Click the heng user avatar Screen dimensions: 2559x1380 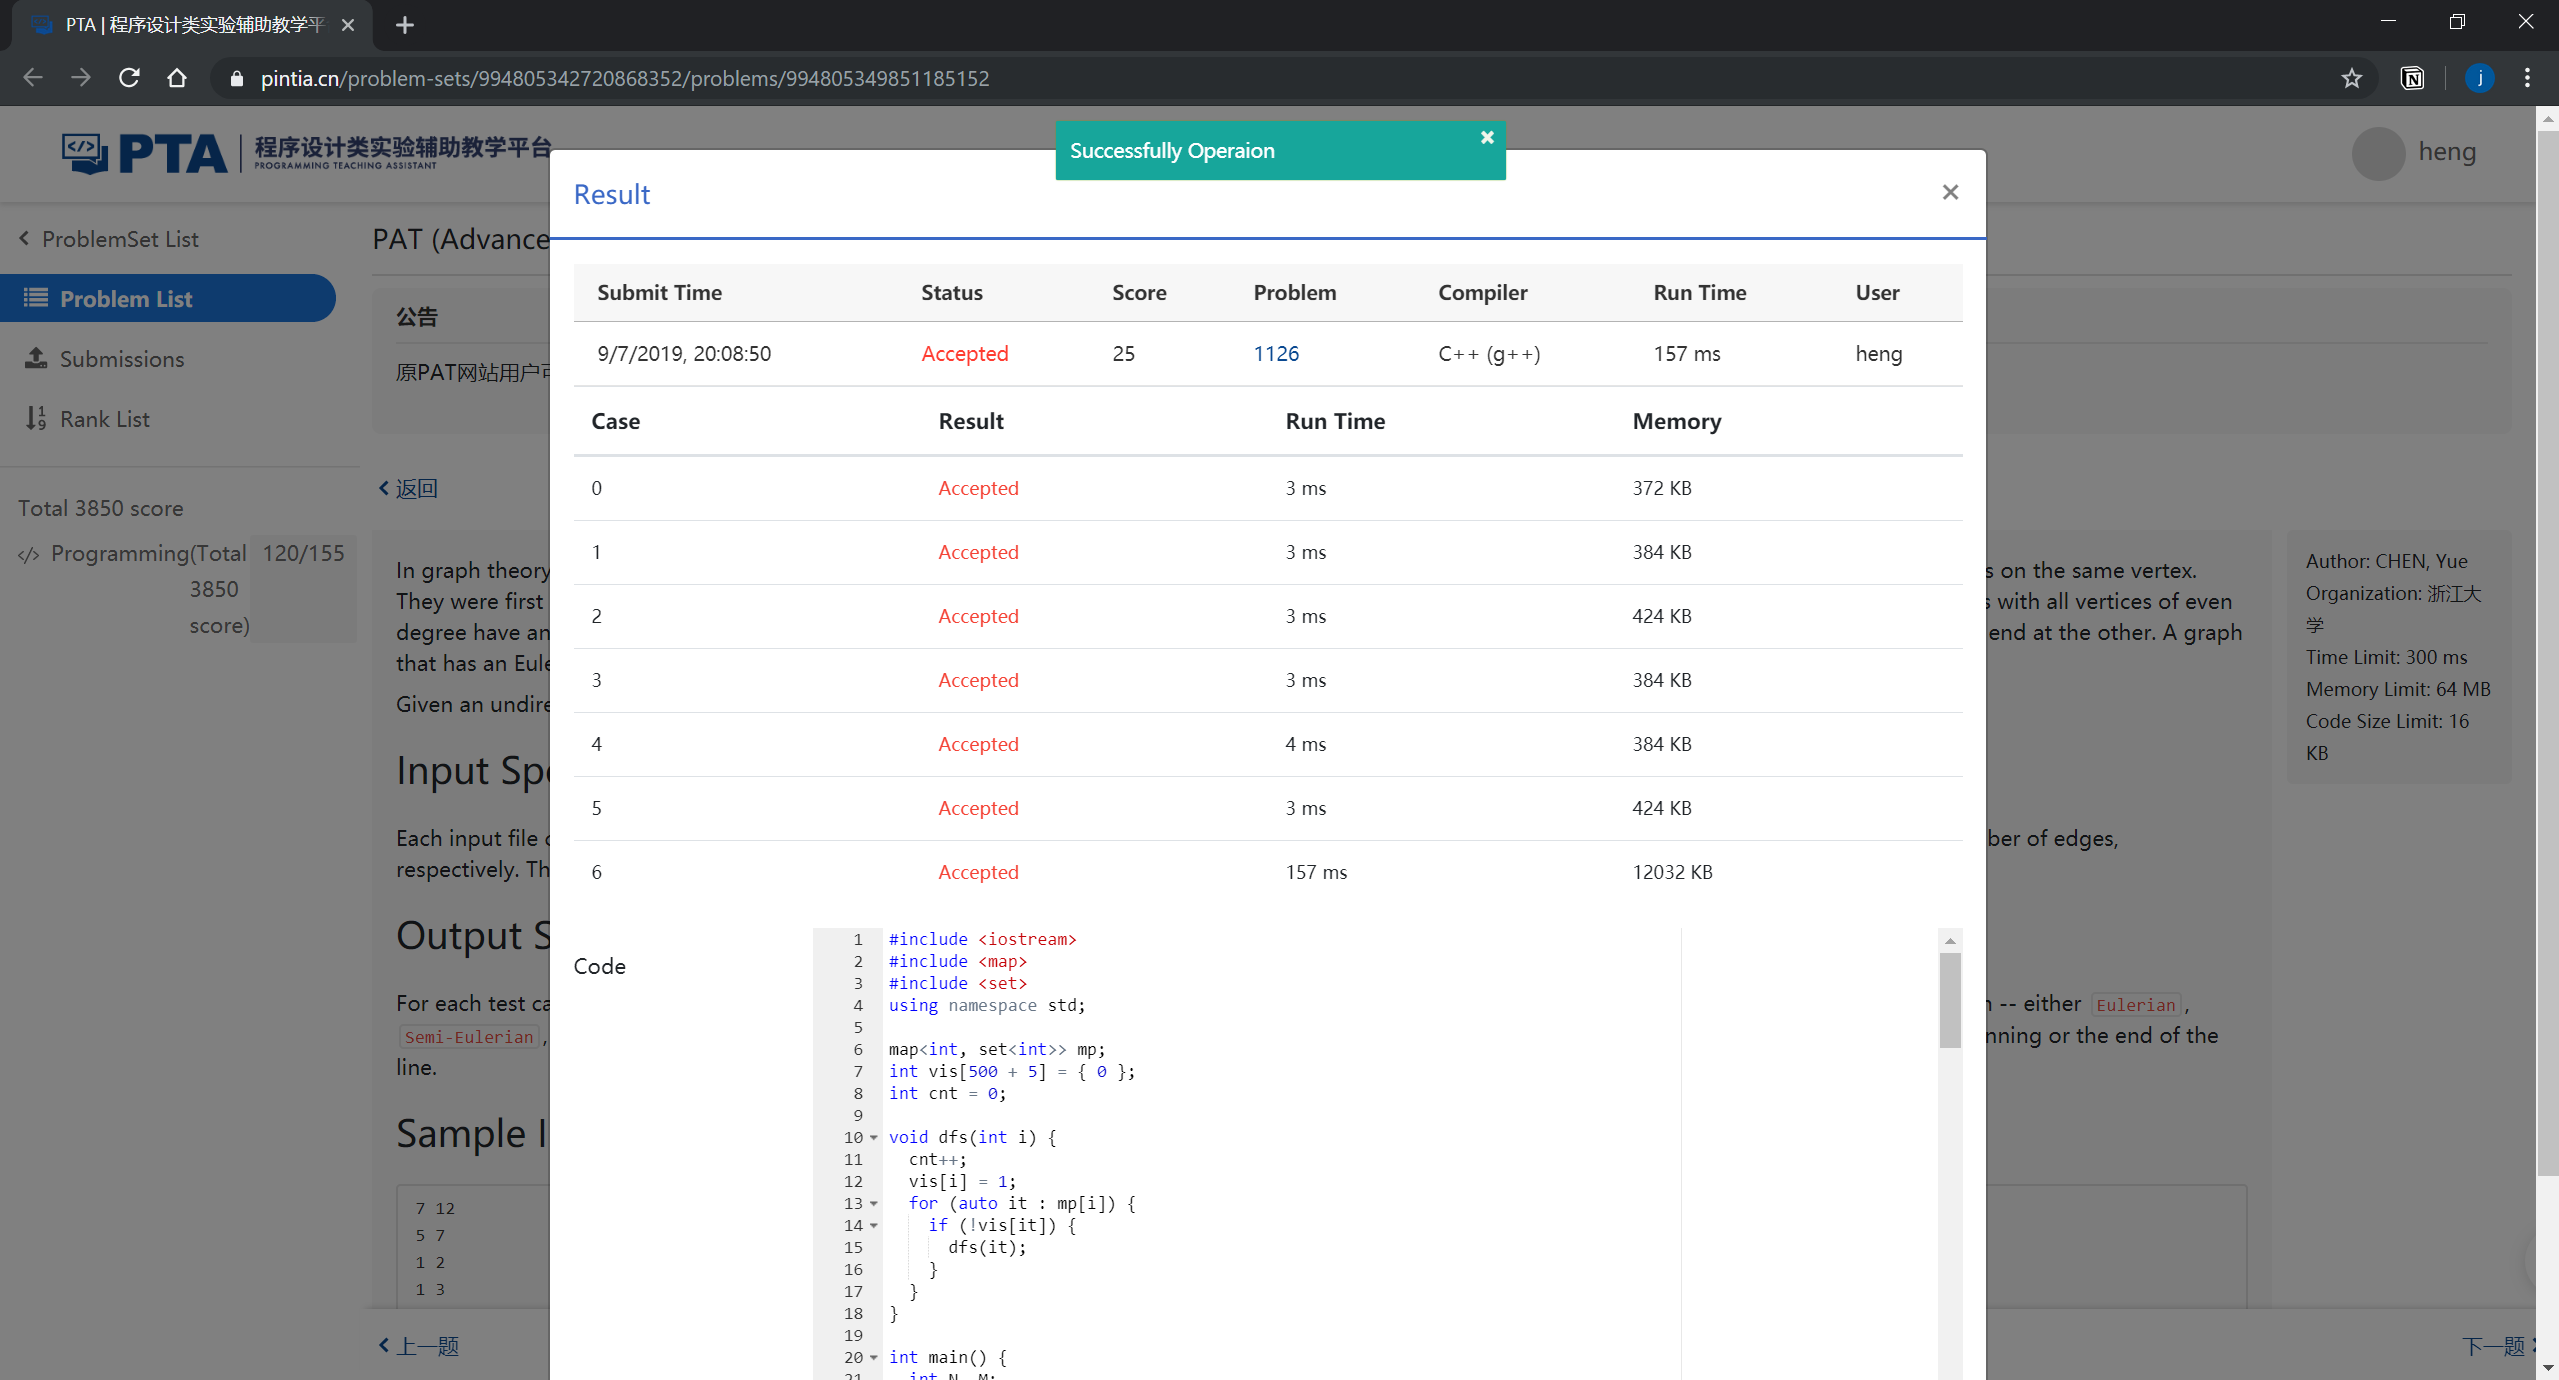[x=2378, y=153]
